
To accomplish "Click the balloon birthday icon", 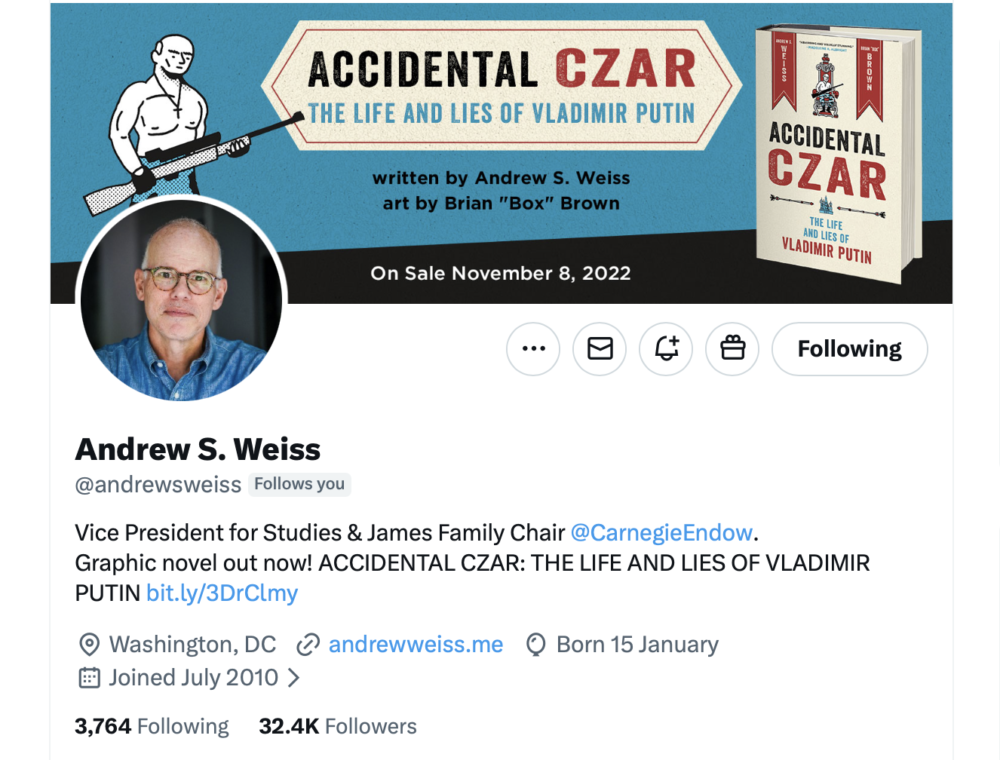I will (x=536, y=645).
